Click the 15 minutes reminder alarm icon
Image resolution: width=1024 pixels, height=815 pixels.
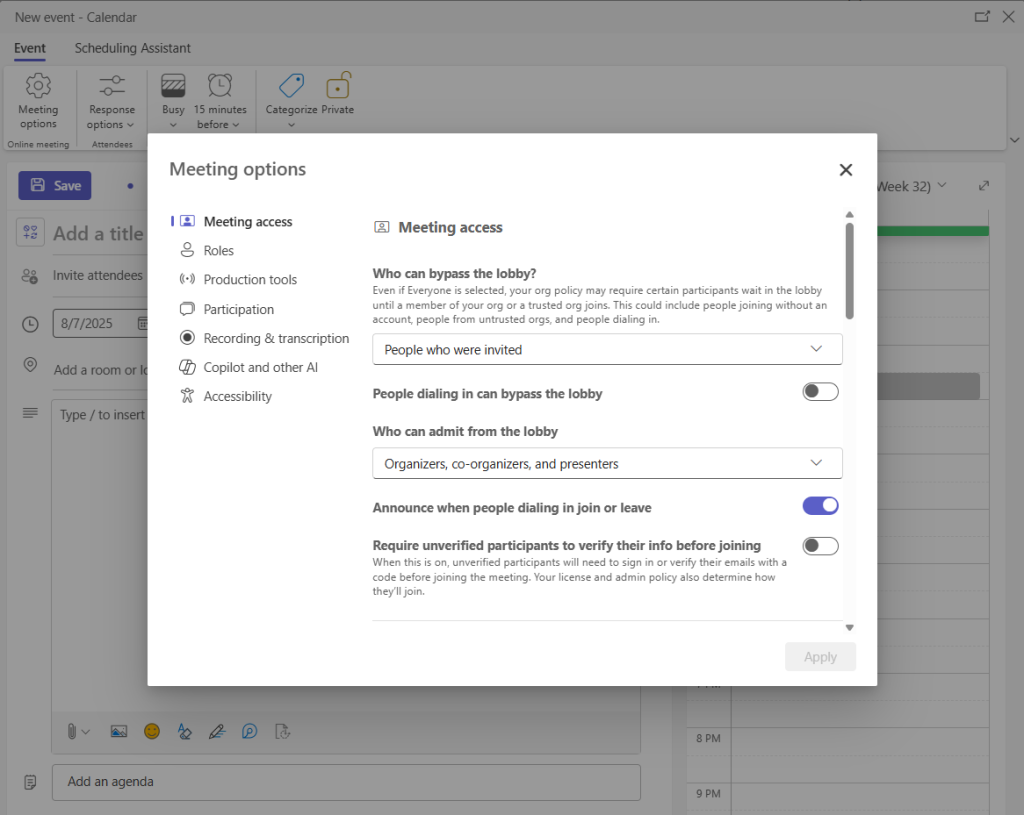(220, 86)
